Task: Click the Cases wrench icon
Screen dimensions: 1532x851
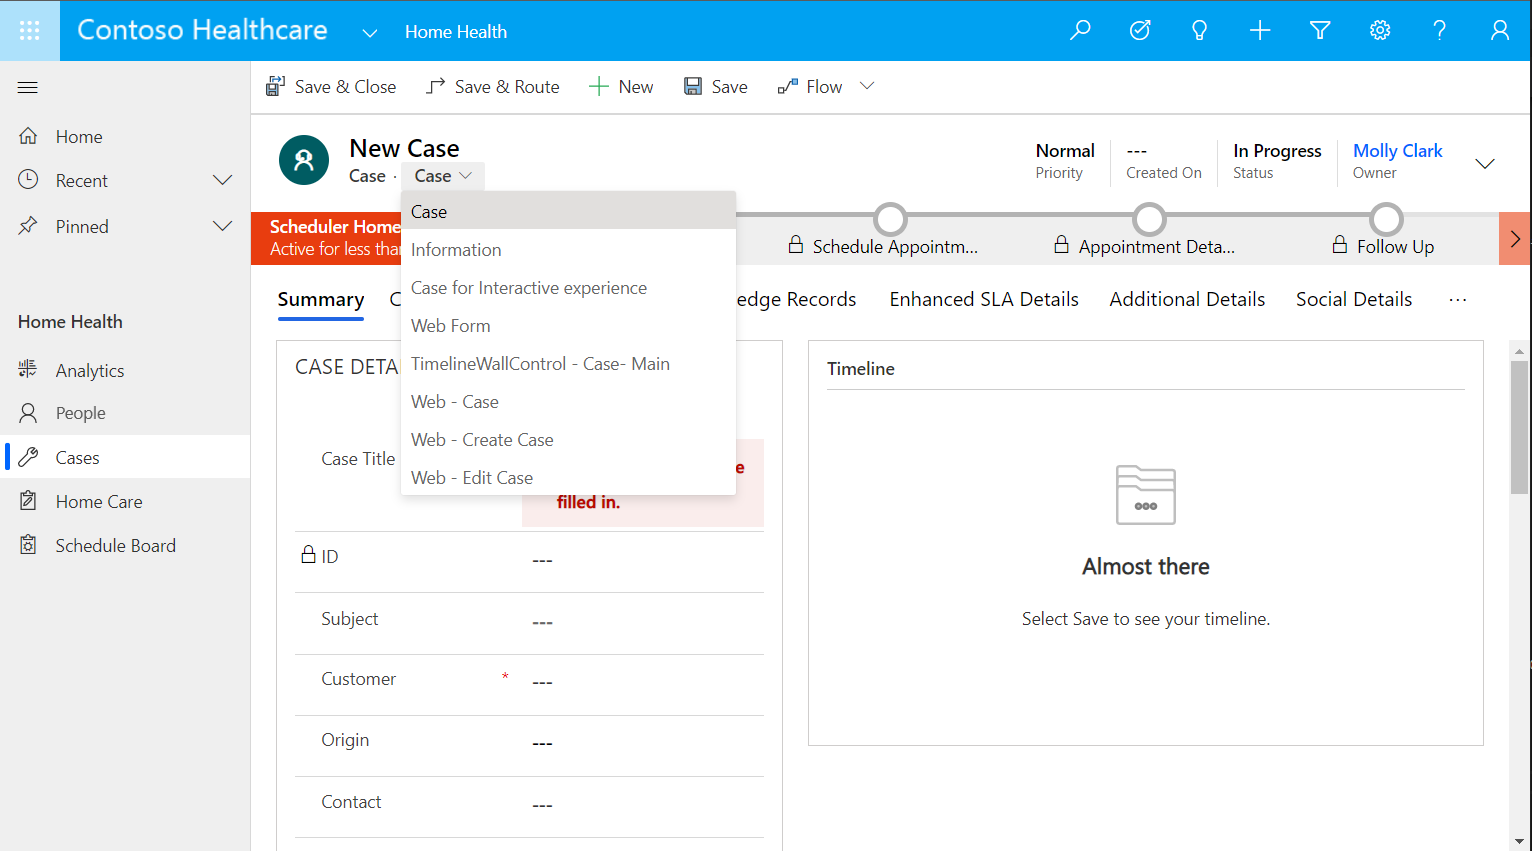Action: pyautogui.click(x=28, y=457)
